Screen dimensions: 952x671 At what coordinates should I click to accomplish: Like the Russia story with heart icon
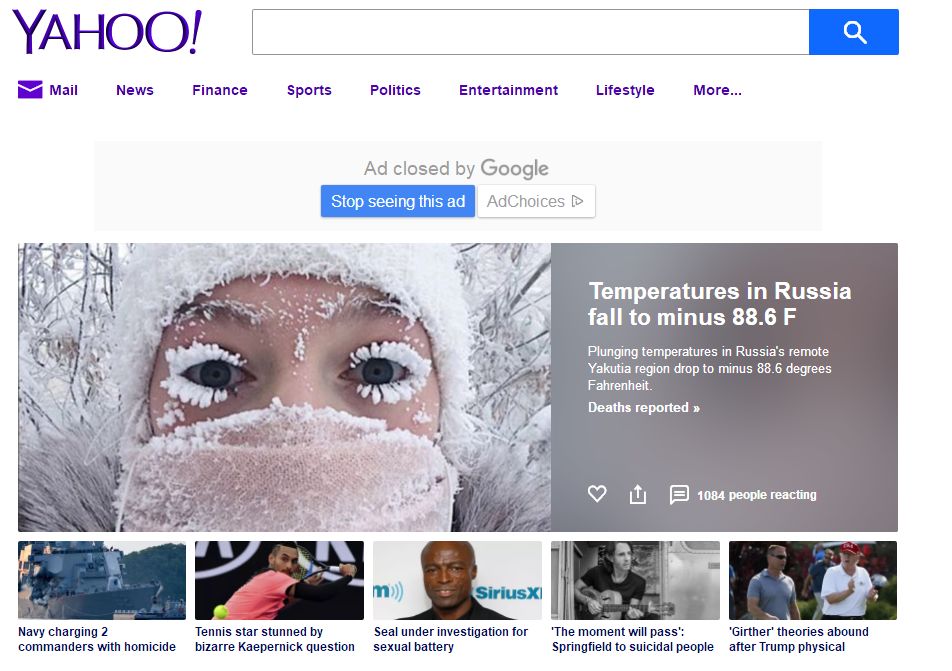pyautogui.click(x=597, y=494)
